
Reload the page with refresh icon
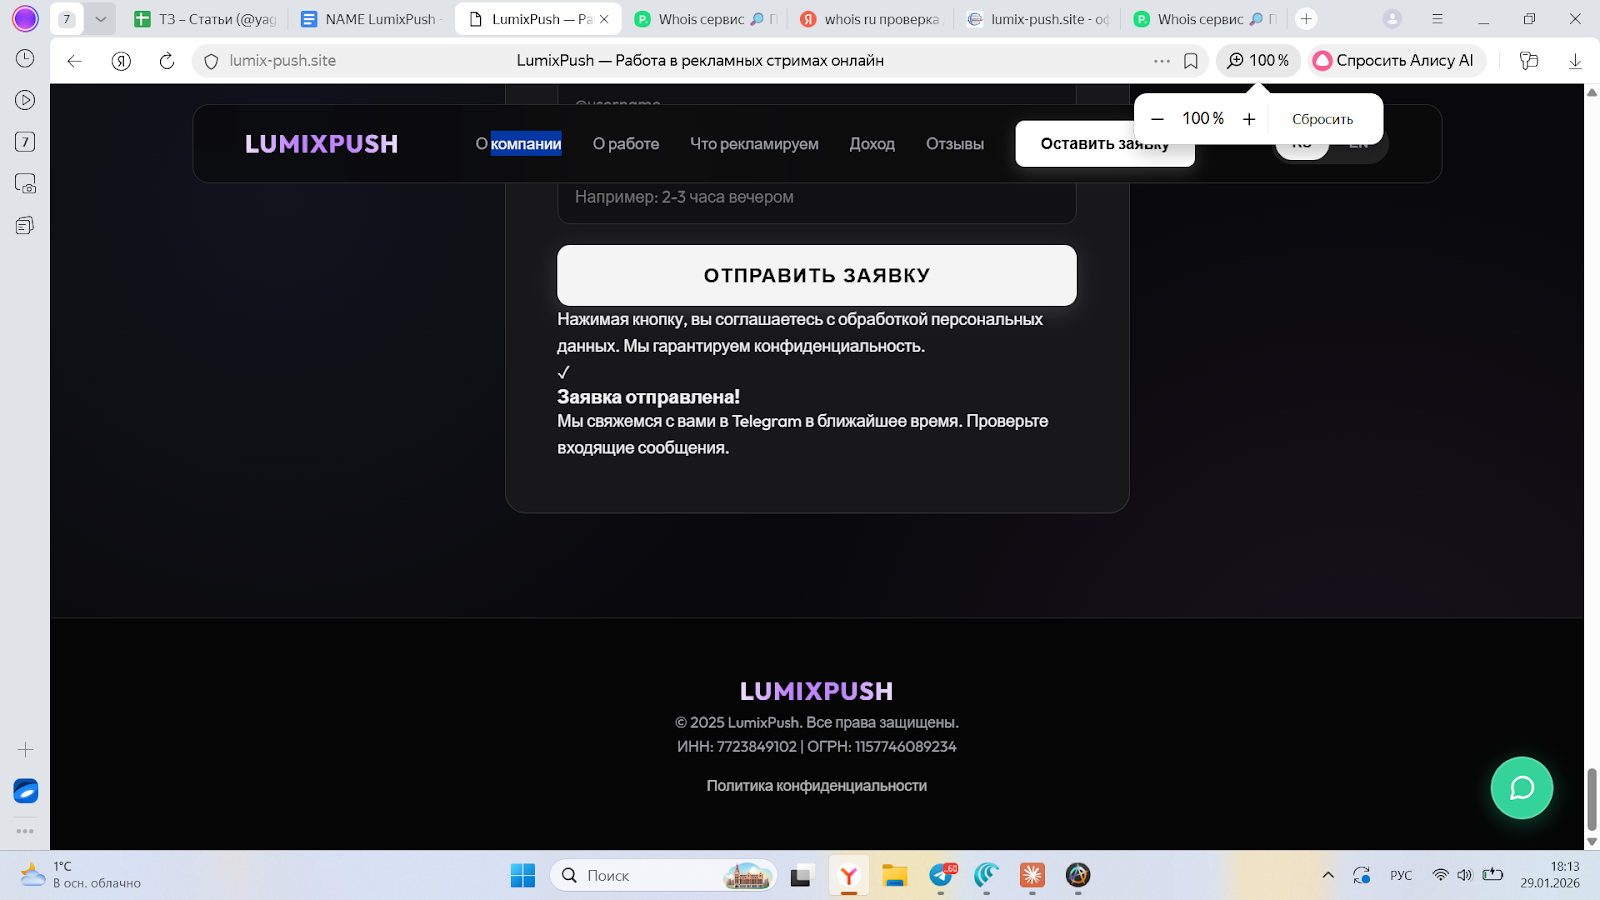167,61
